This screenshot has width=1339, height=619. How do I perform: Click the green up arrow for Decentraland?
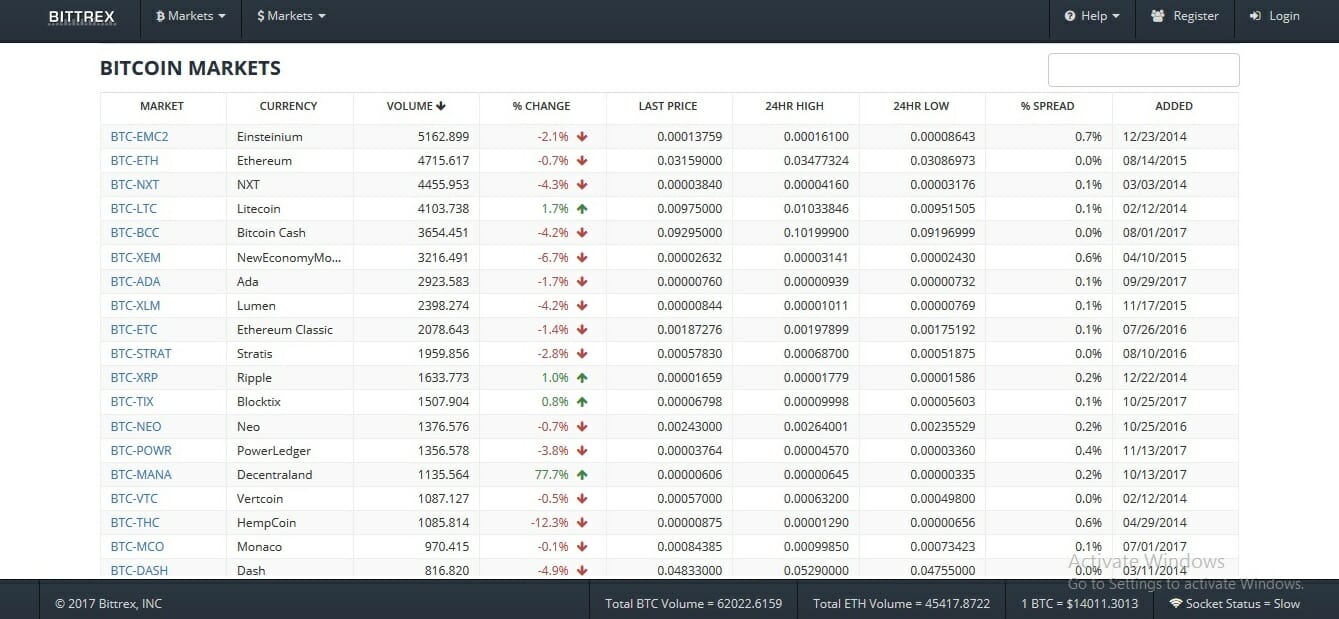click(582, 475)
